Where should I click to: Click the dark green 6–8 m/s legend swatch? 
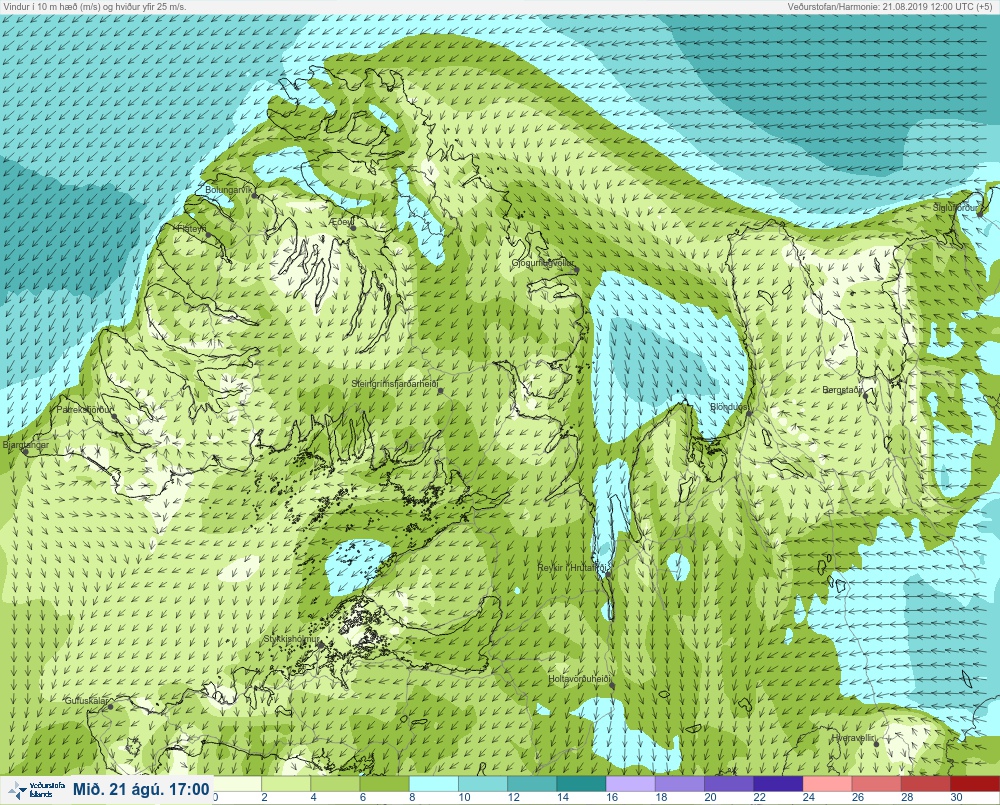coord(384,783)
